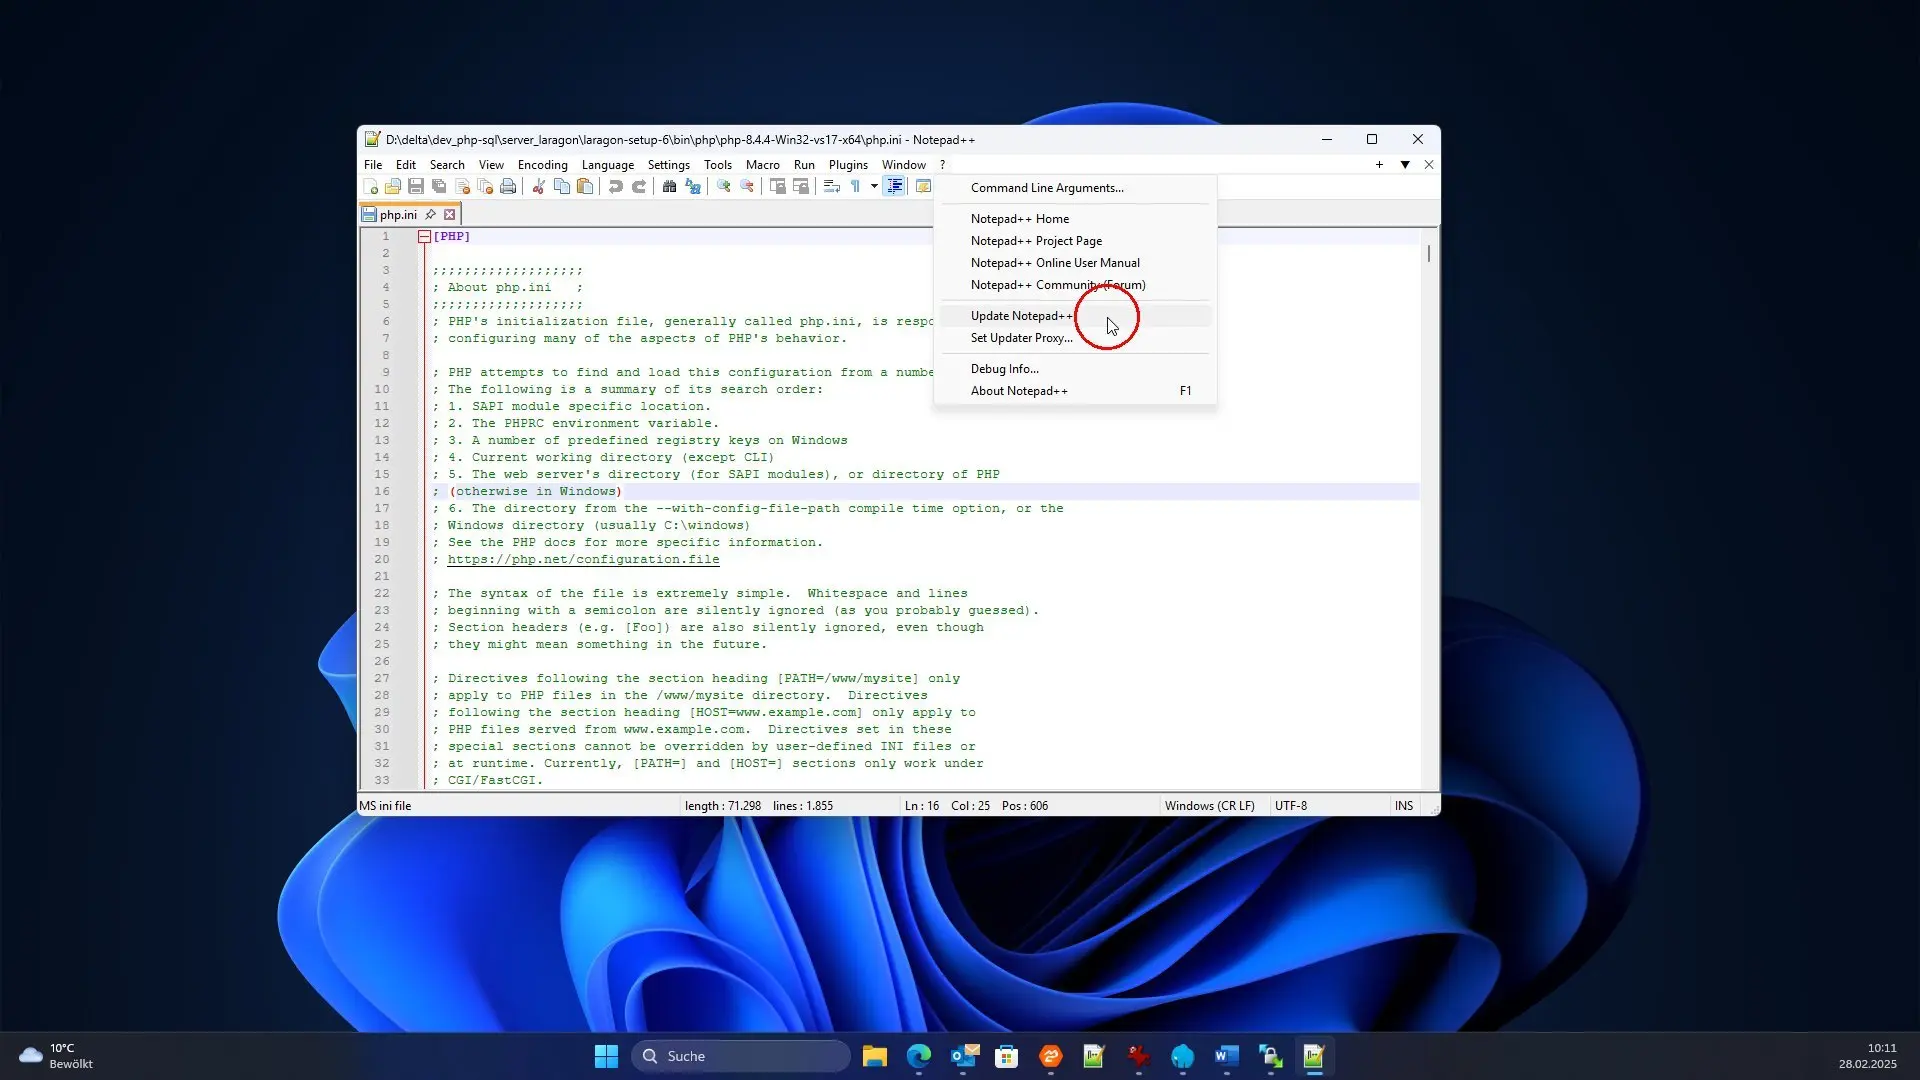Open the weather widget showing 10°C
This screenshot has width=1920, height=1080.
[x=57, y=1056]
